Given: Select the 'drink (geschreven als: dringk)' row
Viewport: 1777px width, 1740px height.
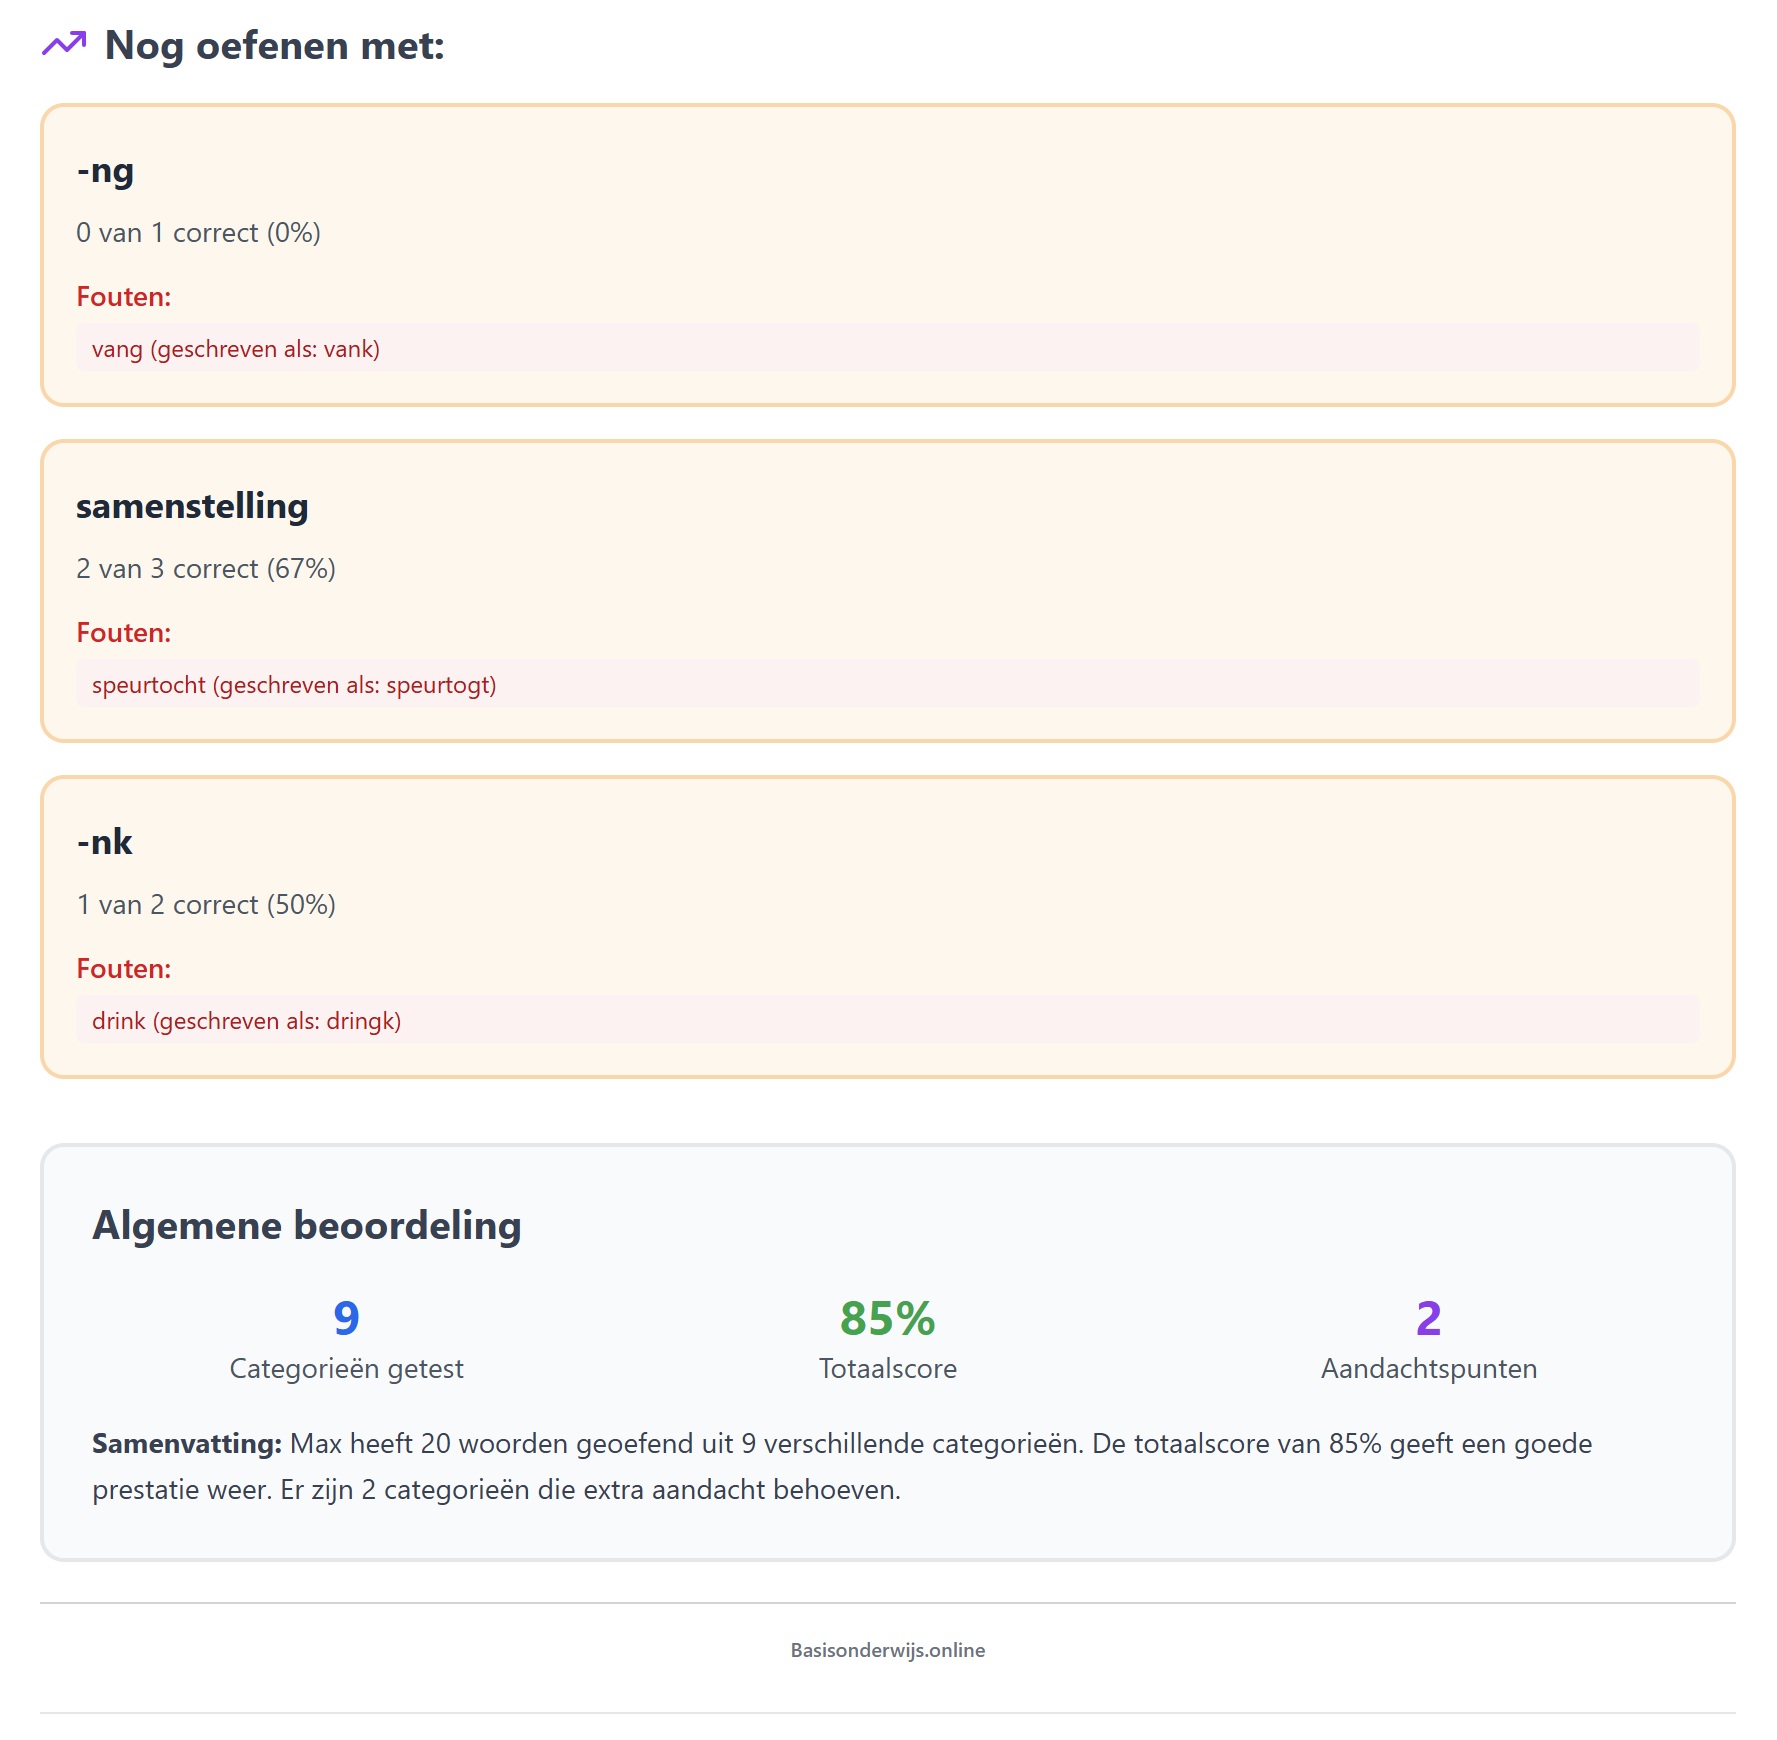Looking at the screenshot, I should click(x=887, y=1021).
